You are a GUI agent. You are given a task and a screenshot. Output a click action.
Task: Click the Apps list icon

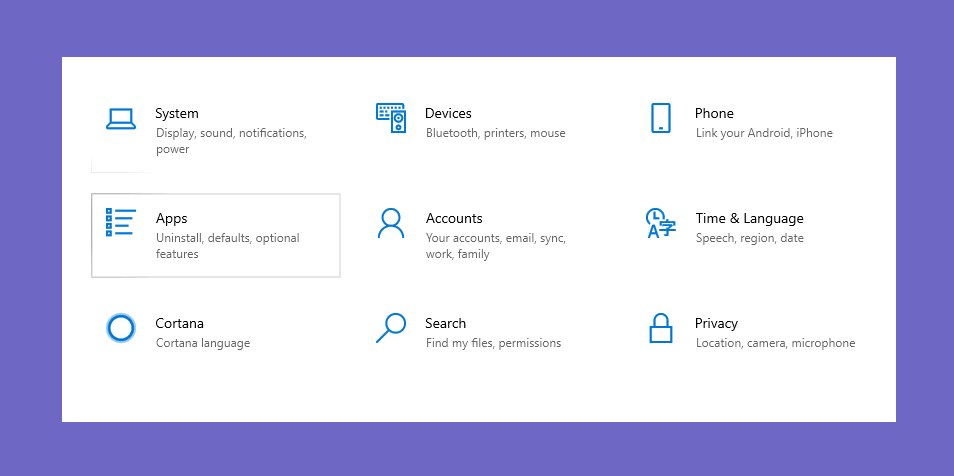click(x=120, y=222)
